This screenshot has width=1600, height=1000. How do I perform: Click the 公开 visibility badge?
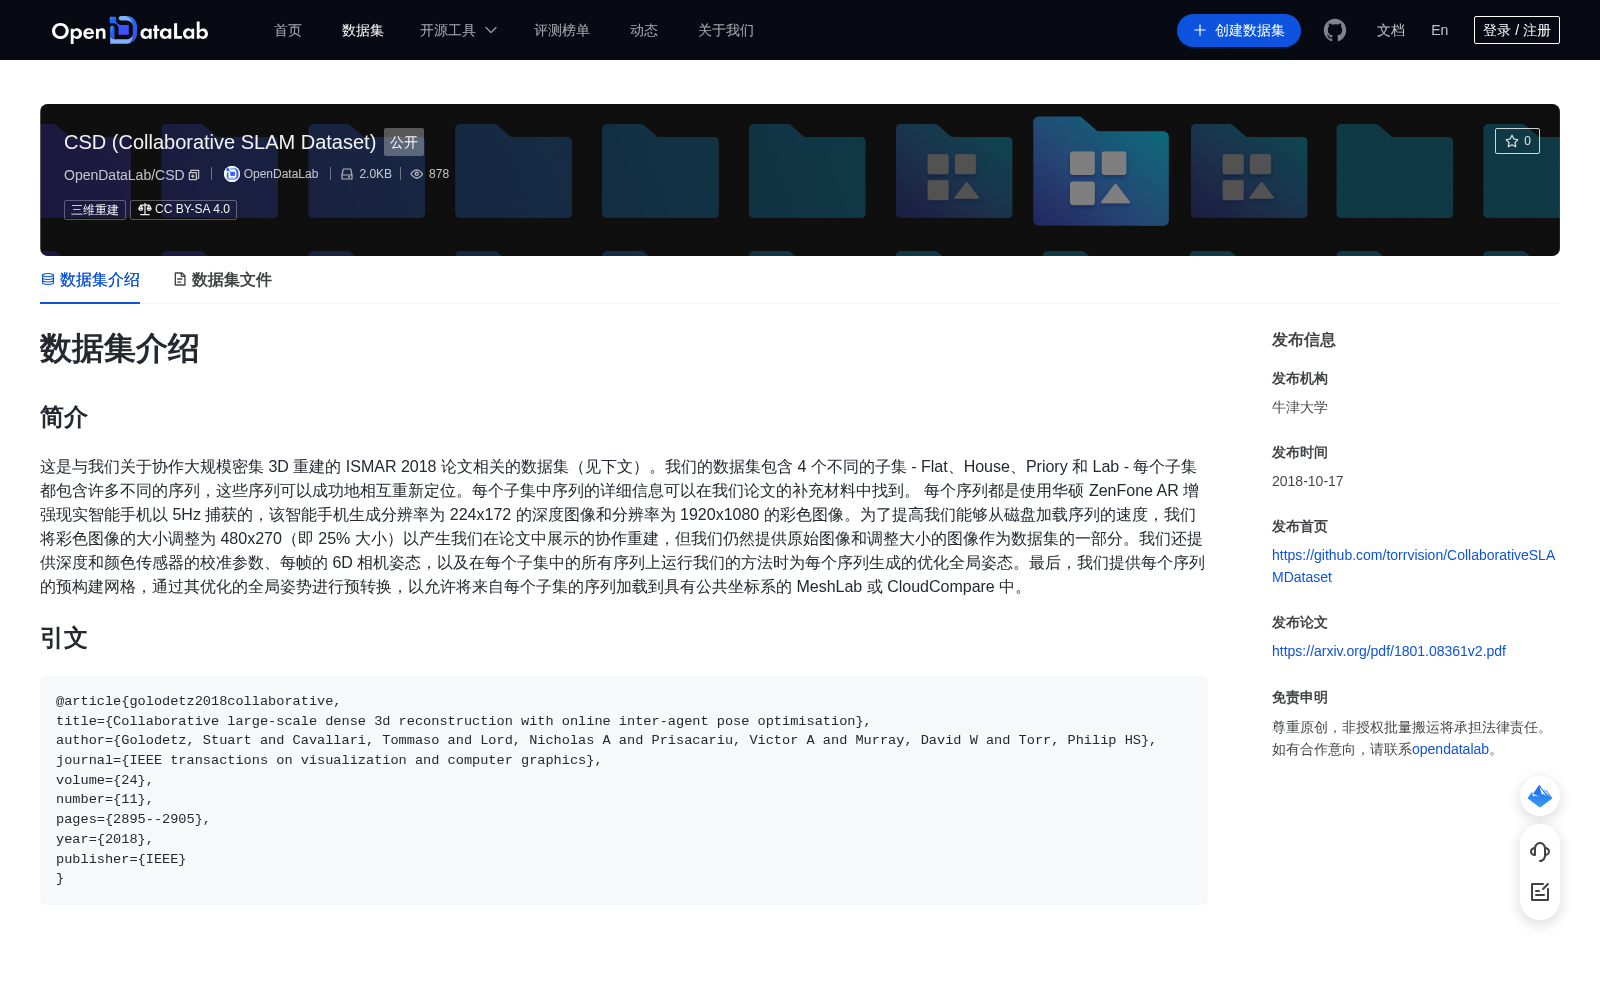coord(404,142)
